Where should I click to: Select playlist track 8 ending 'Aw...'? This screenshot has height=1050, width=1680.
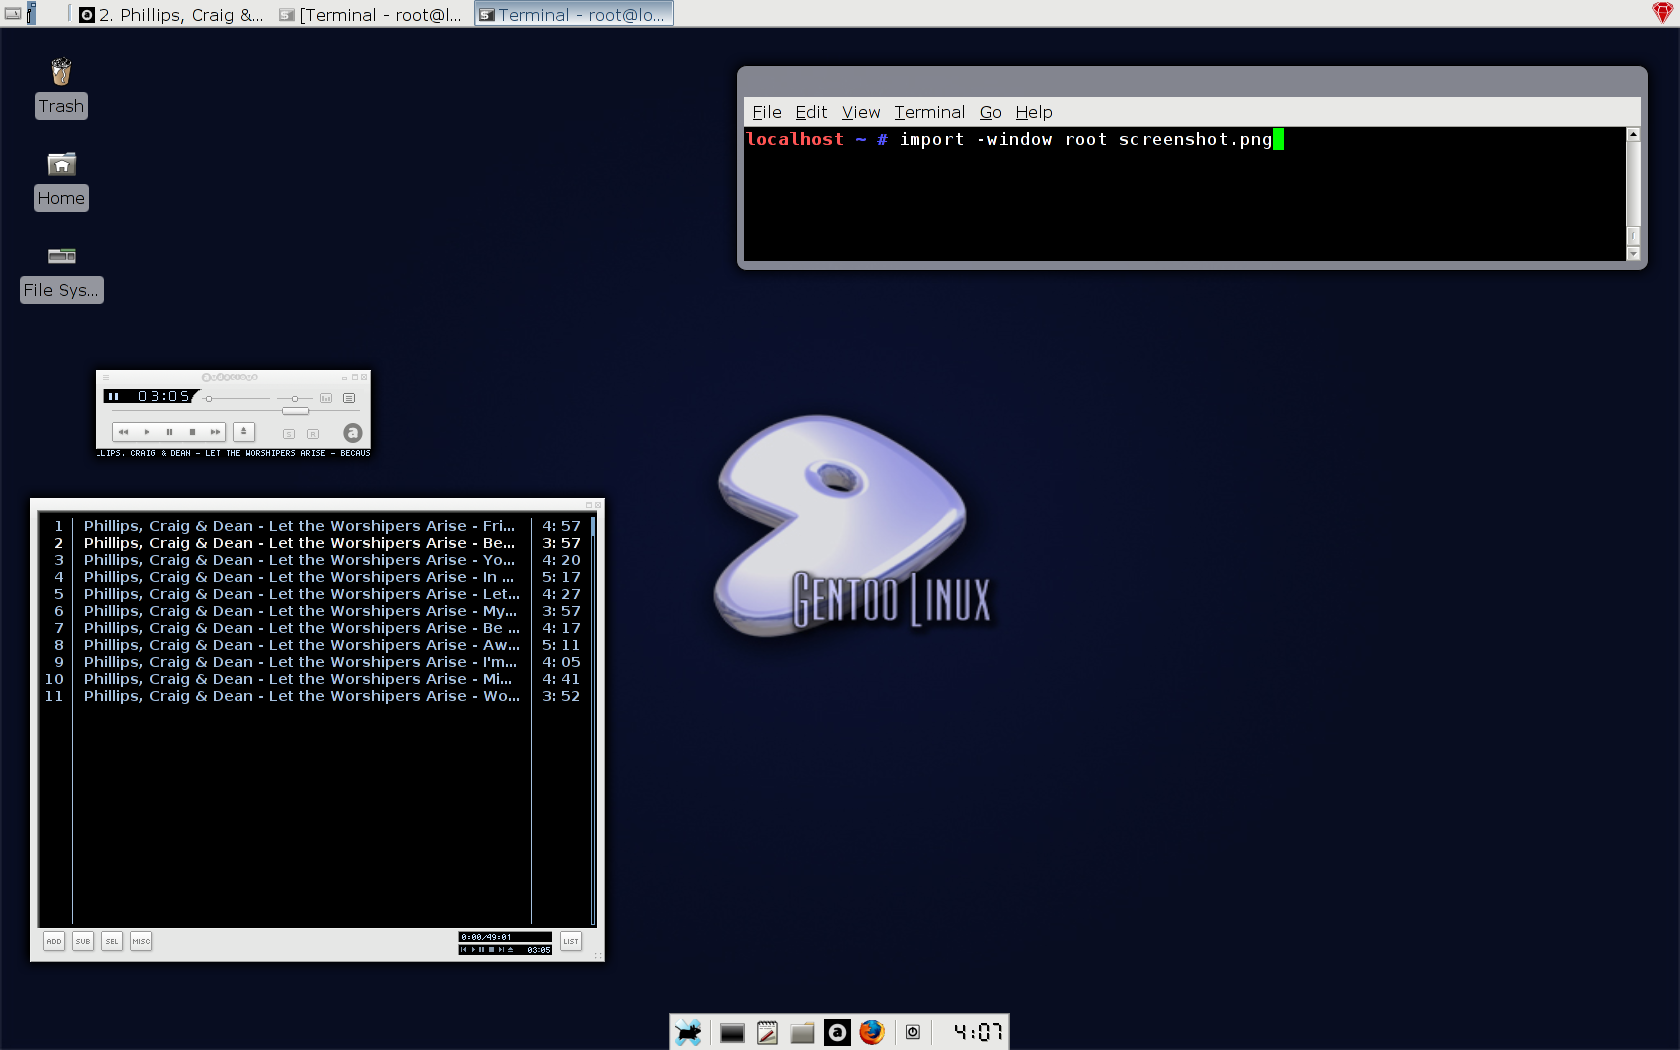coord(312,645)
